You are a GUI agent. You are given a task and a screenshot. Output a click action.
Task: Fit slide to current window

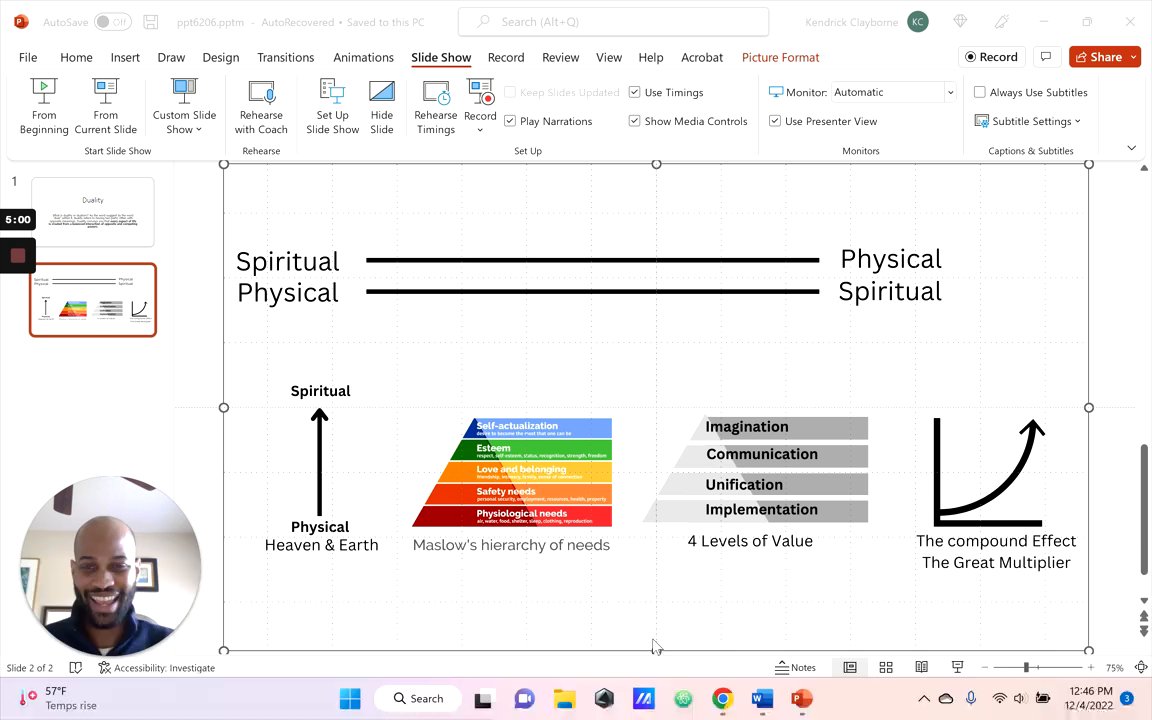click(x=1141, y=667)
